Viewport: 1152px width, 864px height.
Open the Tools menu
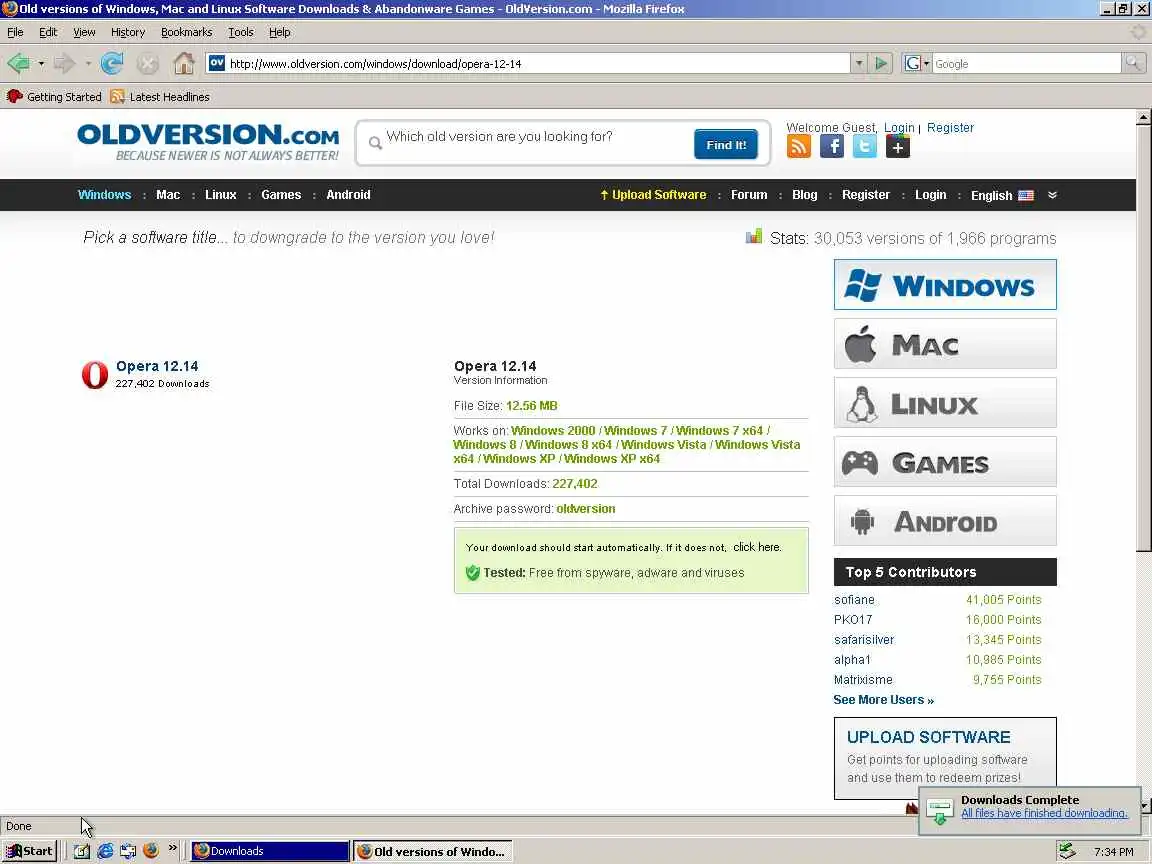tap(240, 32)
